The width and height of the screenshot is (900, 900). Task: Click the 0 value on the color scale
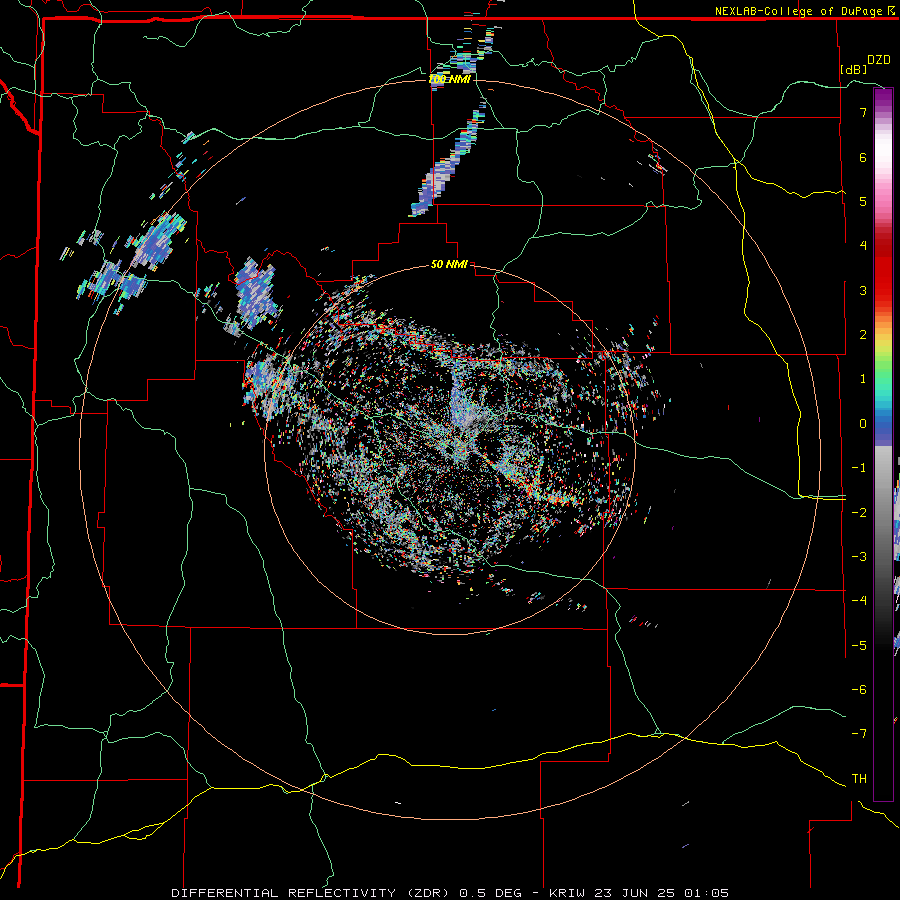click(863, 424)
